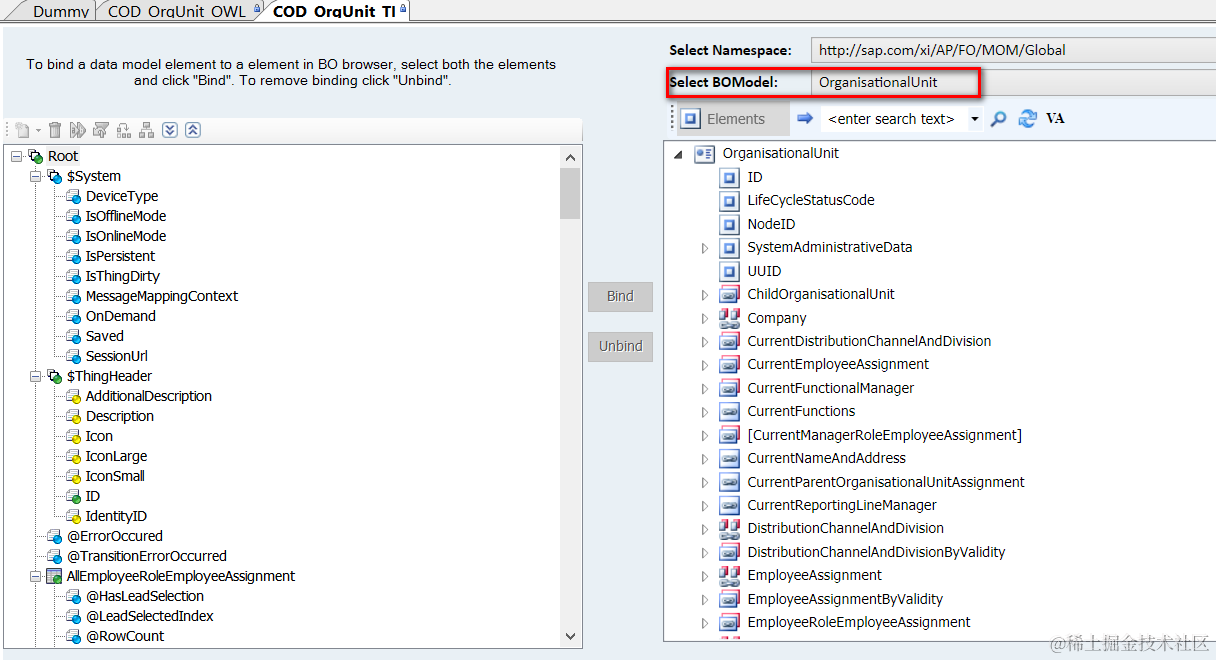Select the UUID element
Screen dimensions: 1216x660
[764, 271]
